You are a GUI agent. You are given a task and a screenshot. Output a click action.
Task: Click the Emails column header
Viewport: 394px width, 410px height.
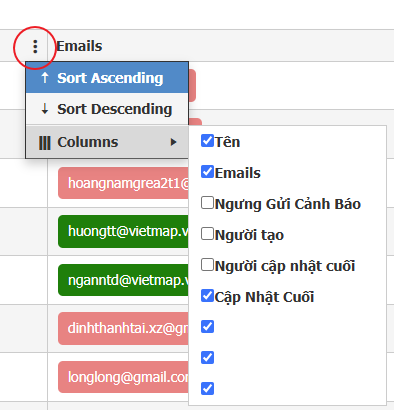click(79, 46)
